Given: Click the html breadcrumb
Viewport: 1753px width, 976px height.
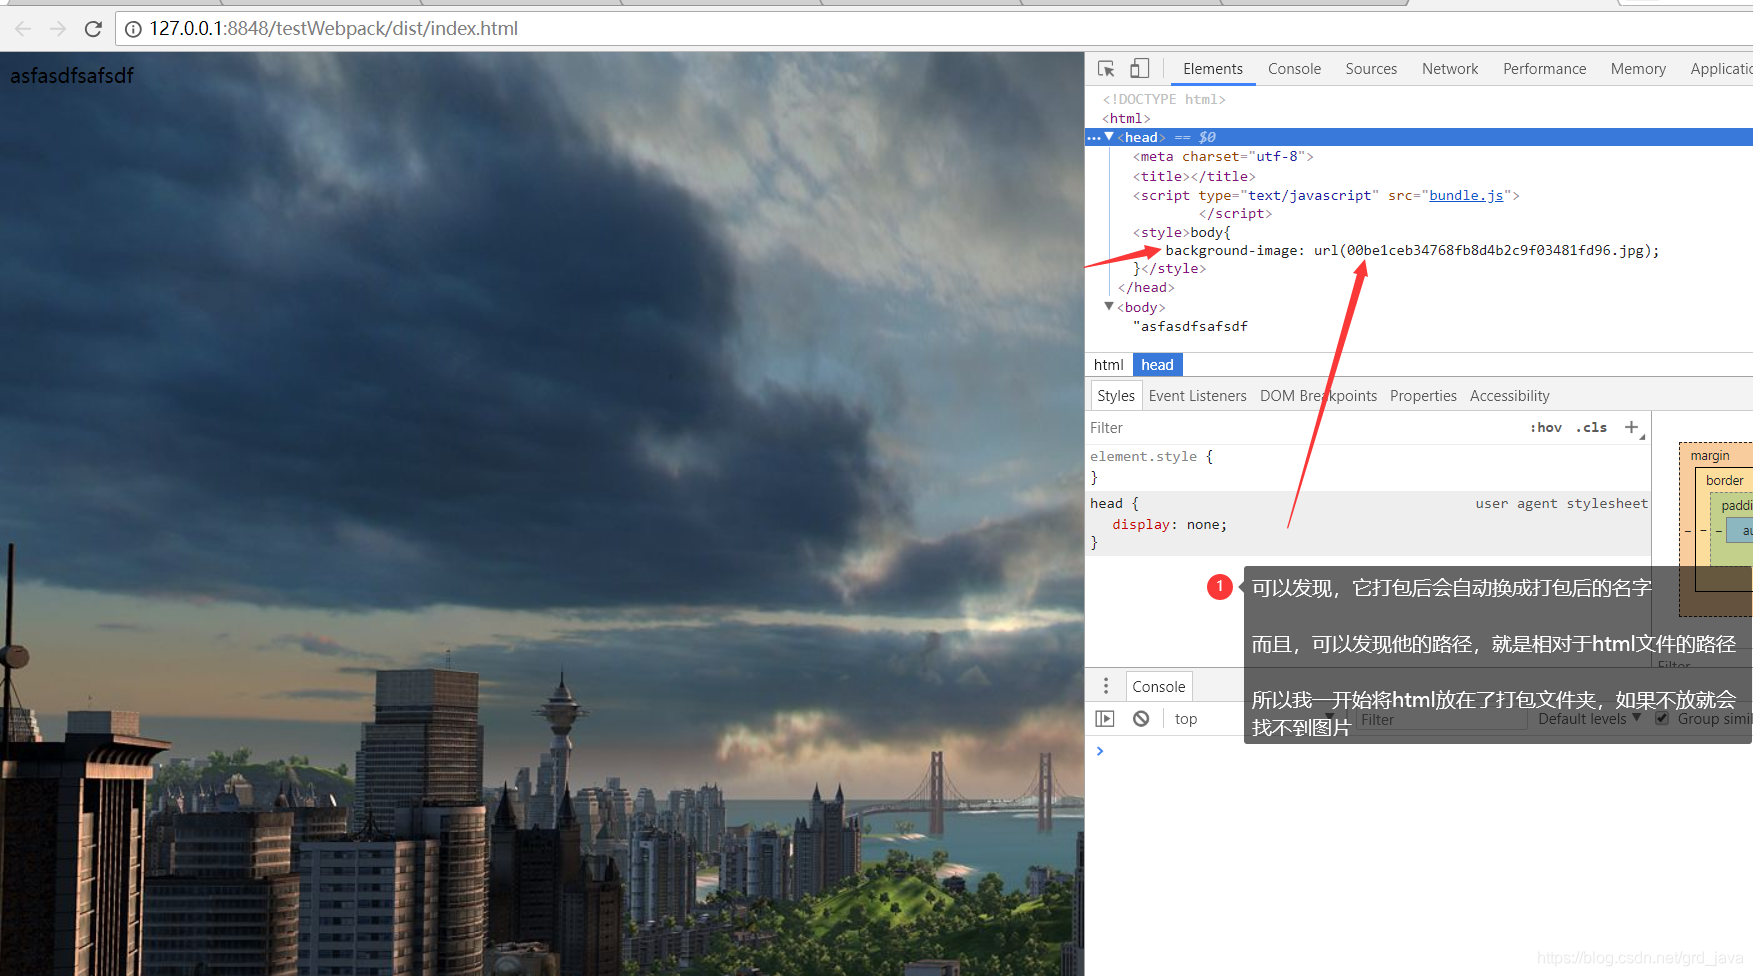Looking at the screenshot, I should point(1108,365).
